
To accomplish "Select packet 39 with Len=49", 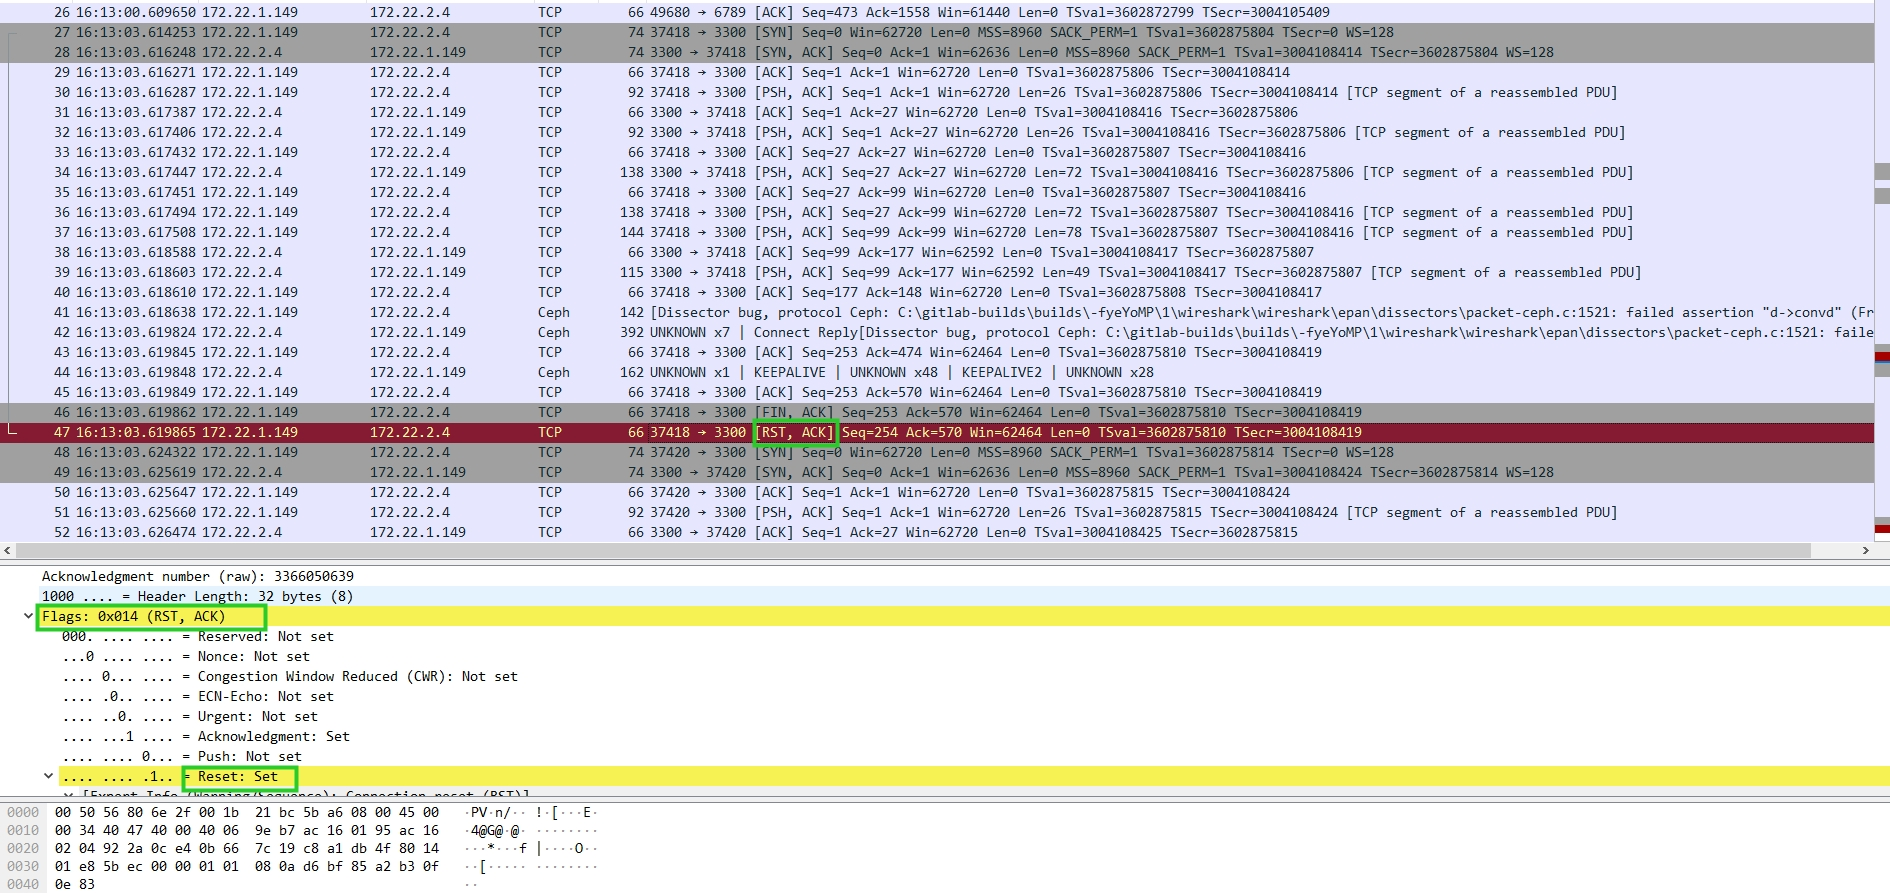I will tap(937, 272).
